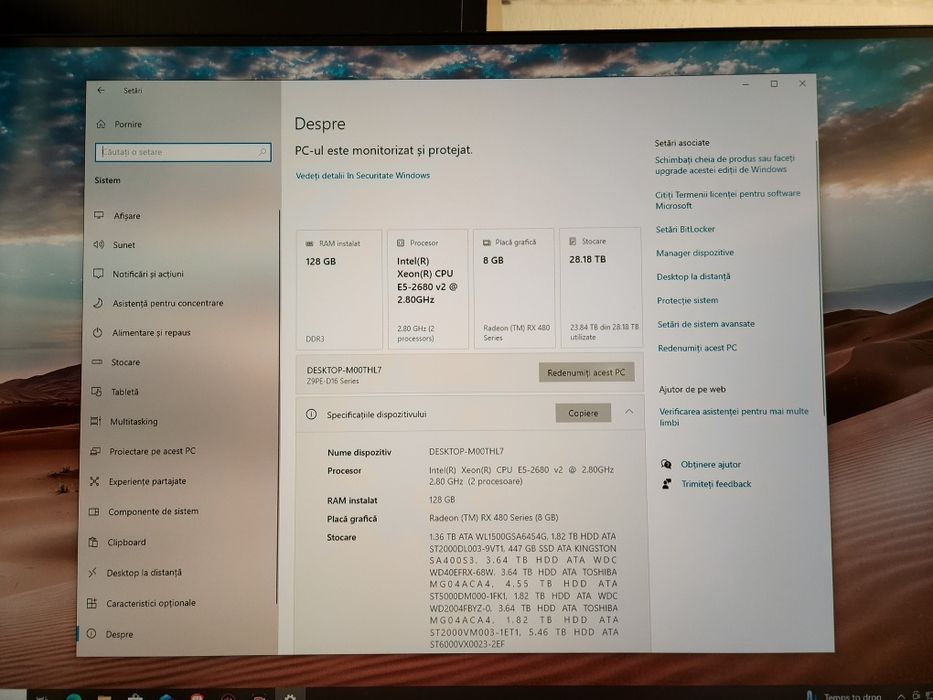The width and height of the screenshot is (933, 700).
Task: Click the Alimentare power icon
Action: pos(98,332)
